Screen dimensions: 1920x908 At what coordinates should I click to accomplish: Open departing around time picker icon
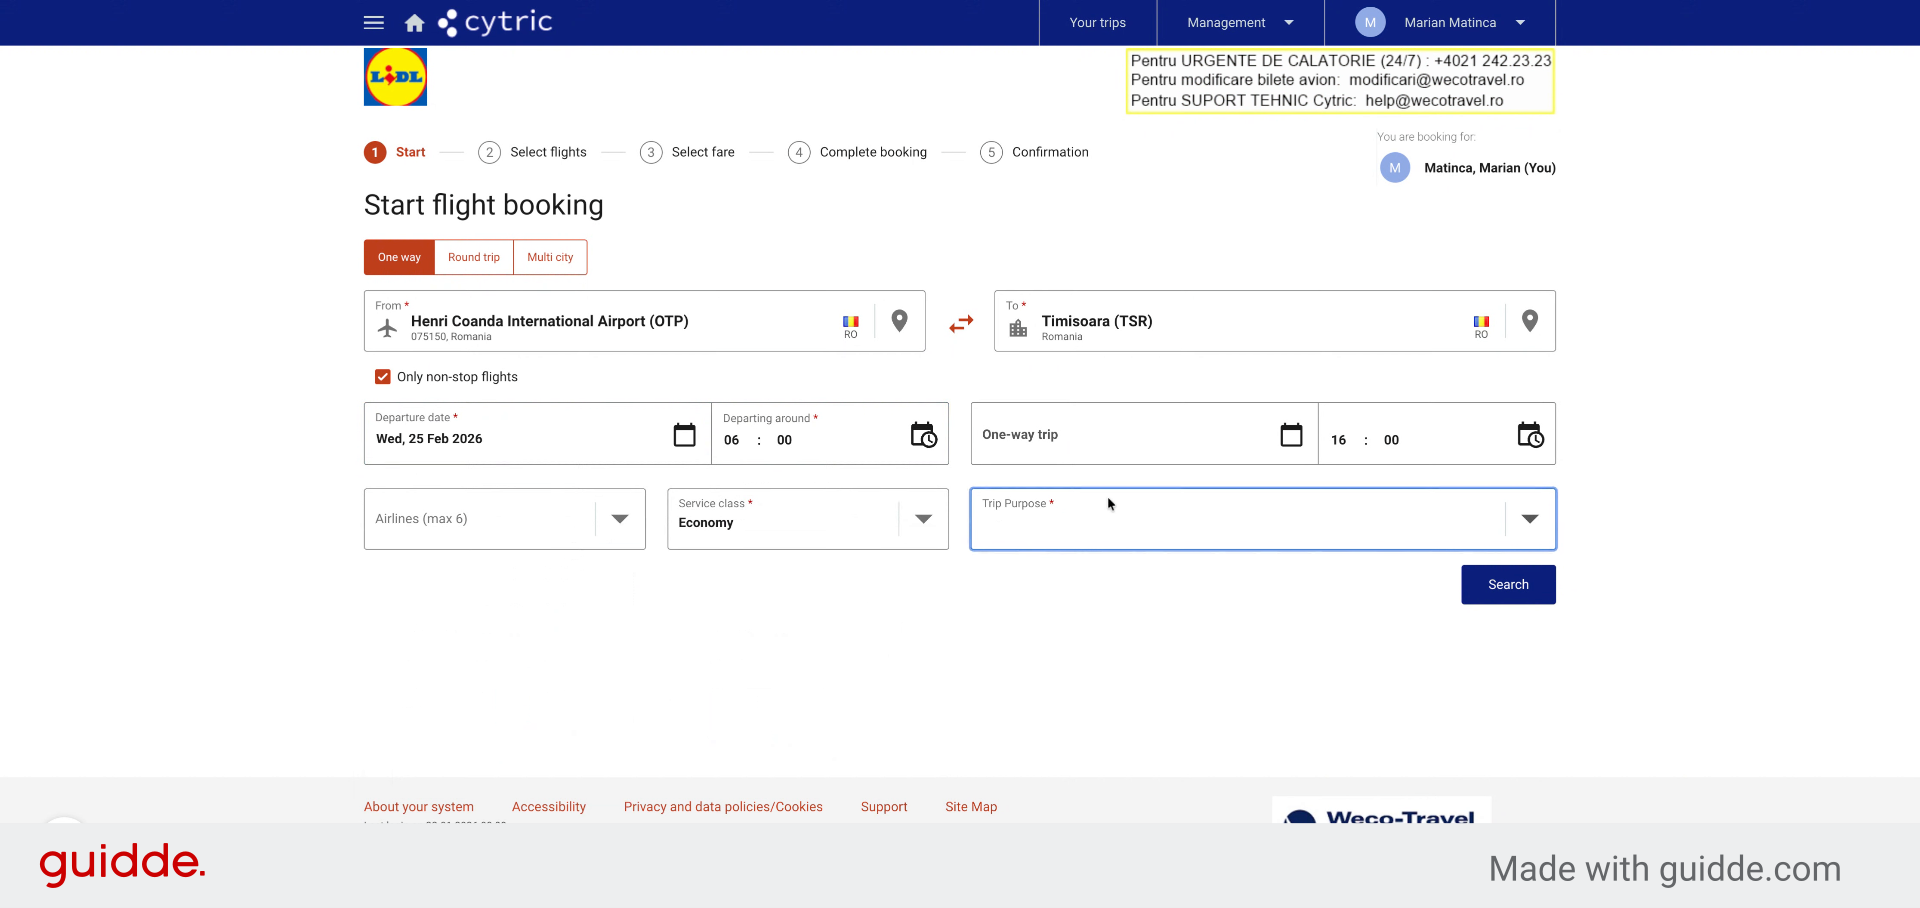924,435
